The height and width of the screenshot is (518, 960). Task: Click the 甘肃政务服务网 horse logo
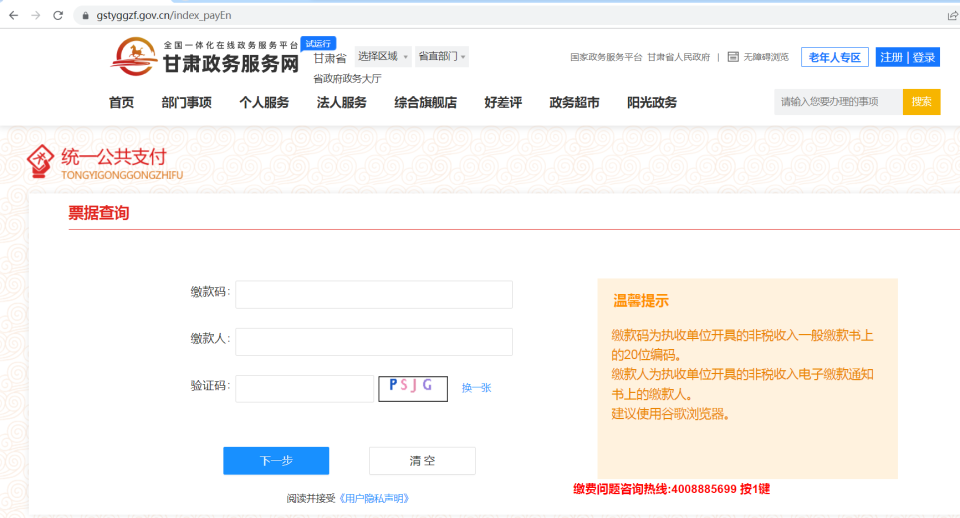point(132,57)
